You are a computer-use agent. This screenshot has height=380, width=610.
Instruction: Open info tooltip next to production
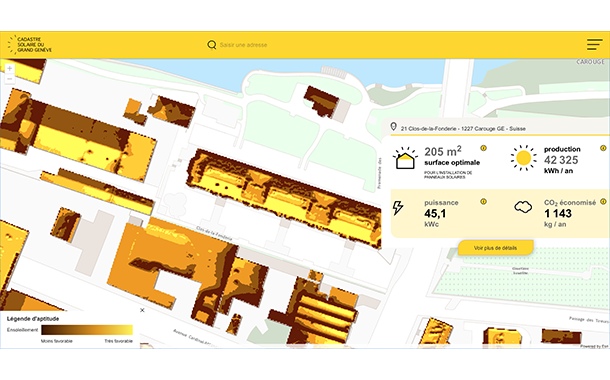pyautogui.click(x=603, y=148)
